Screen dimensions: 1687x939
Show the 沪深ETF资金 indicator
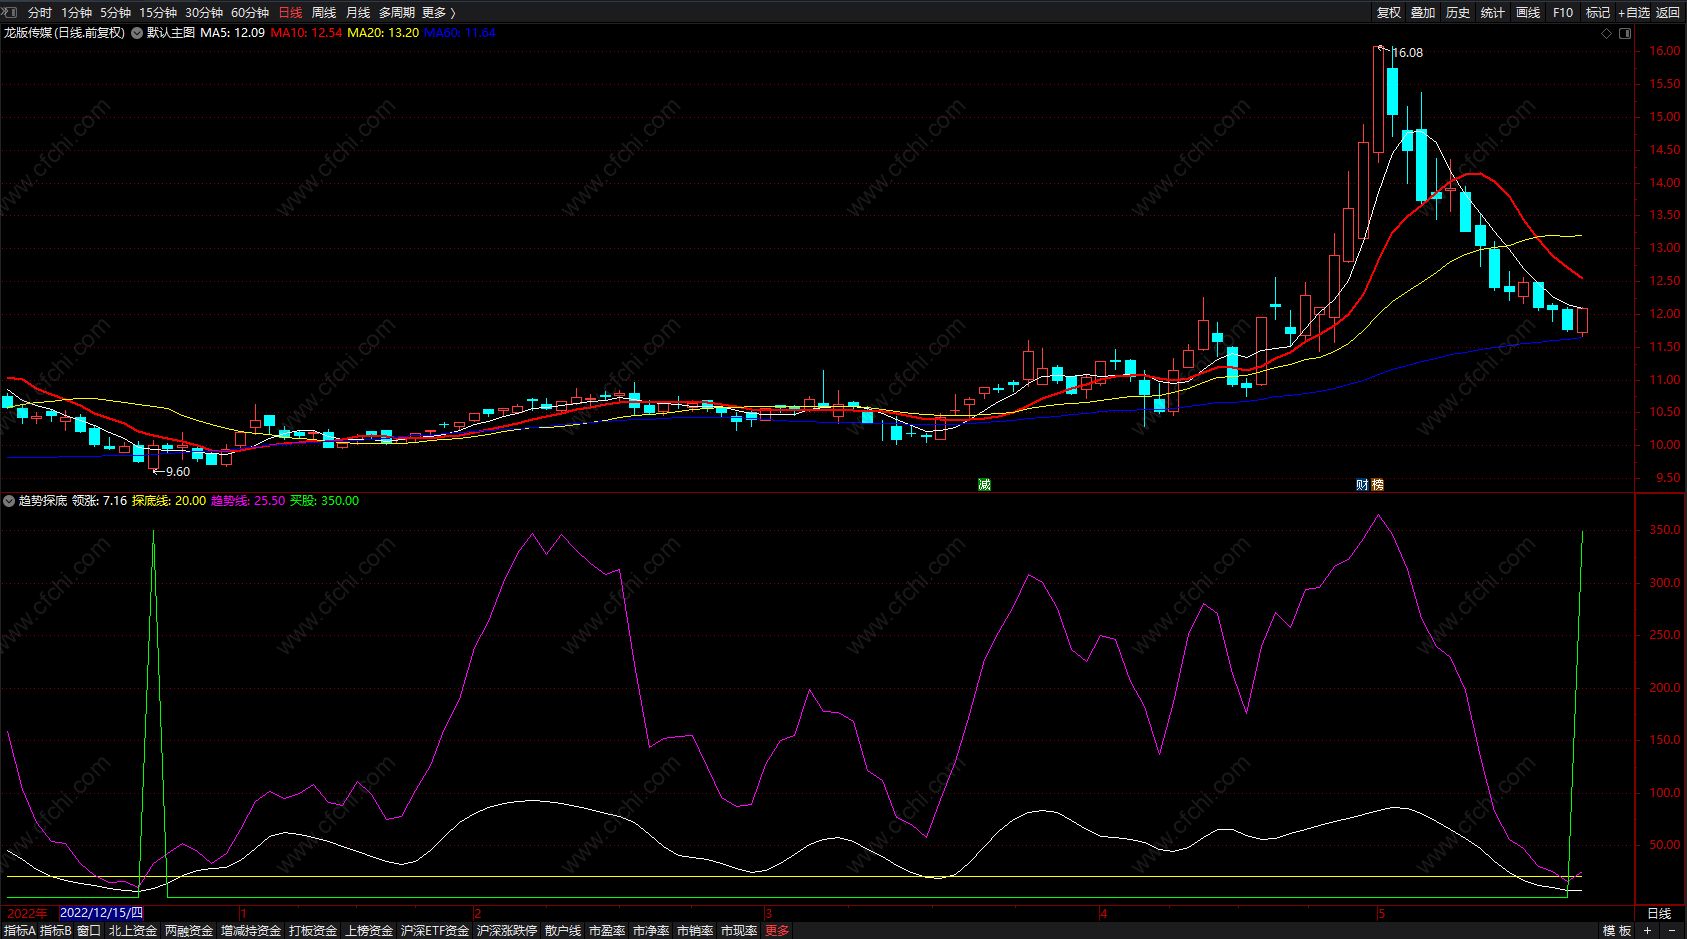(435, 931)
